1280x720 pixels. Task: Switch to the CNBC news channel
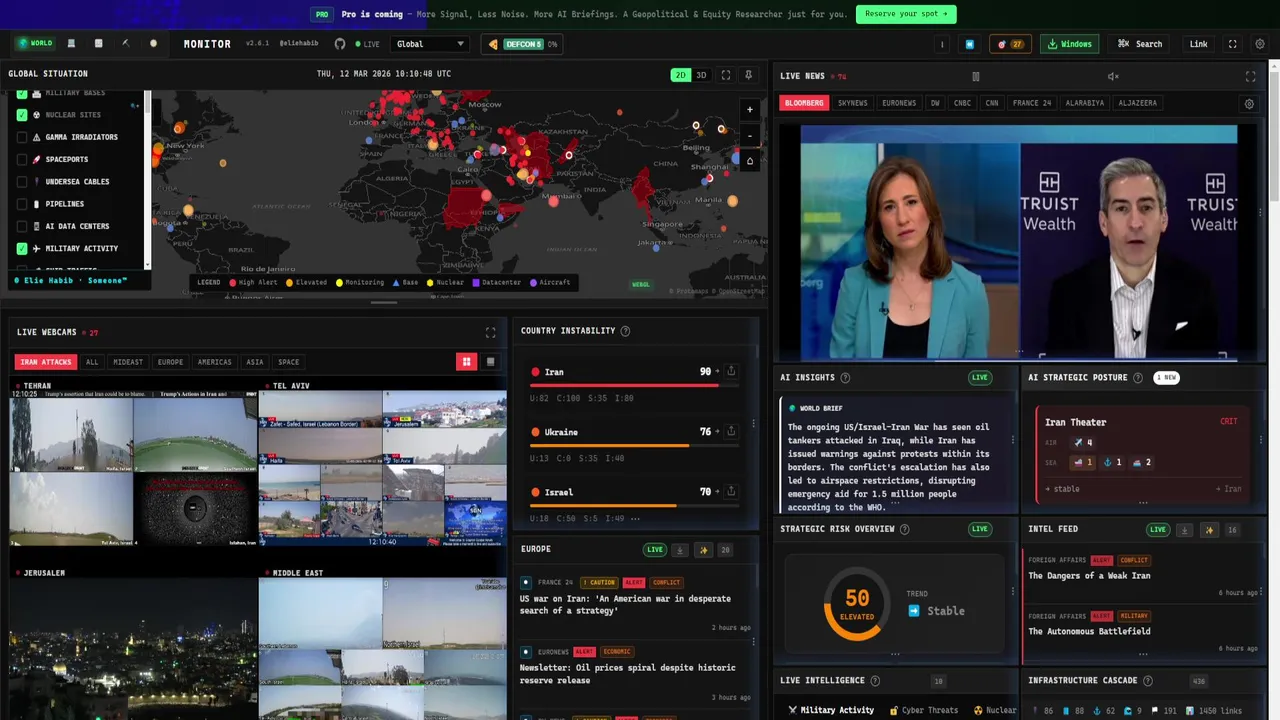pos(962,103)
